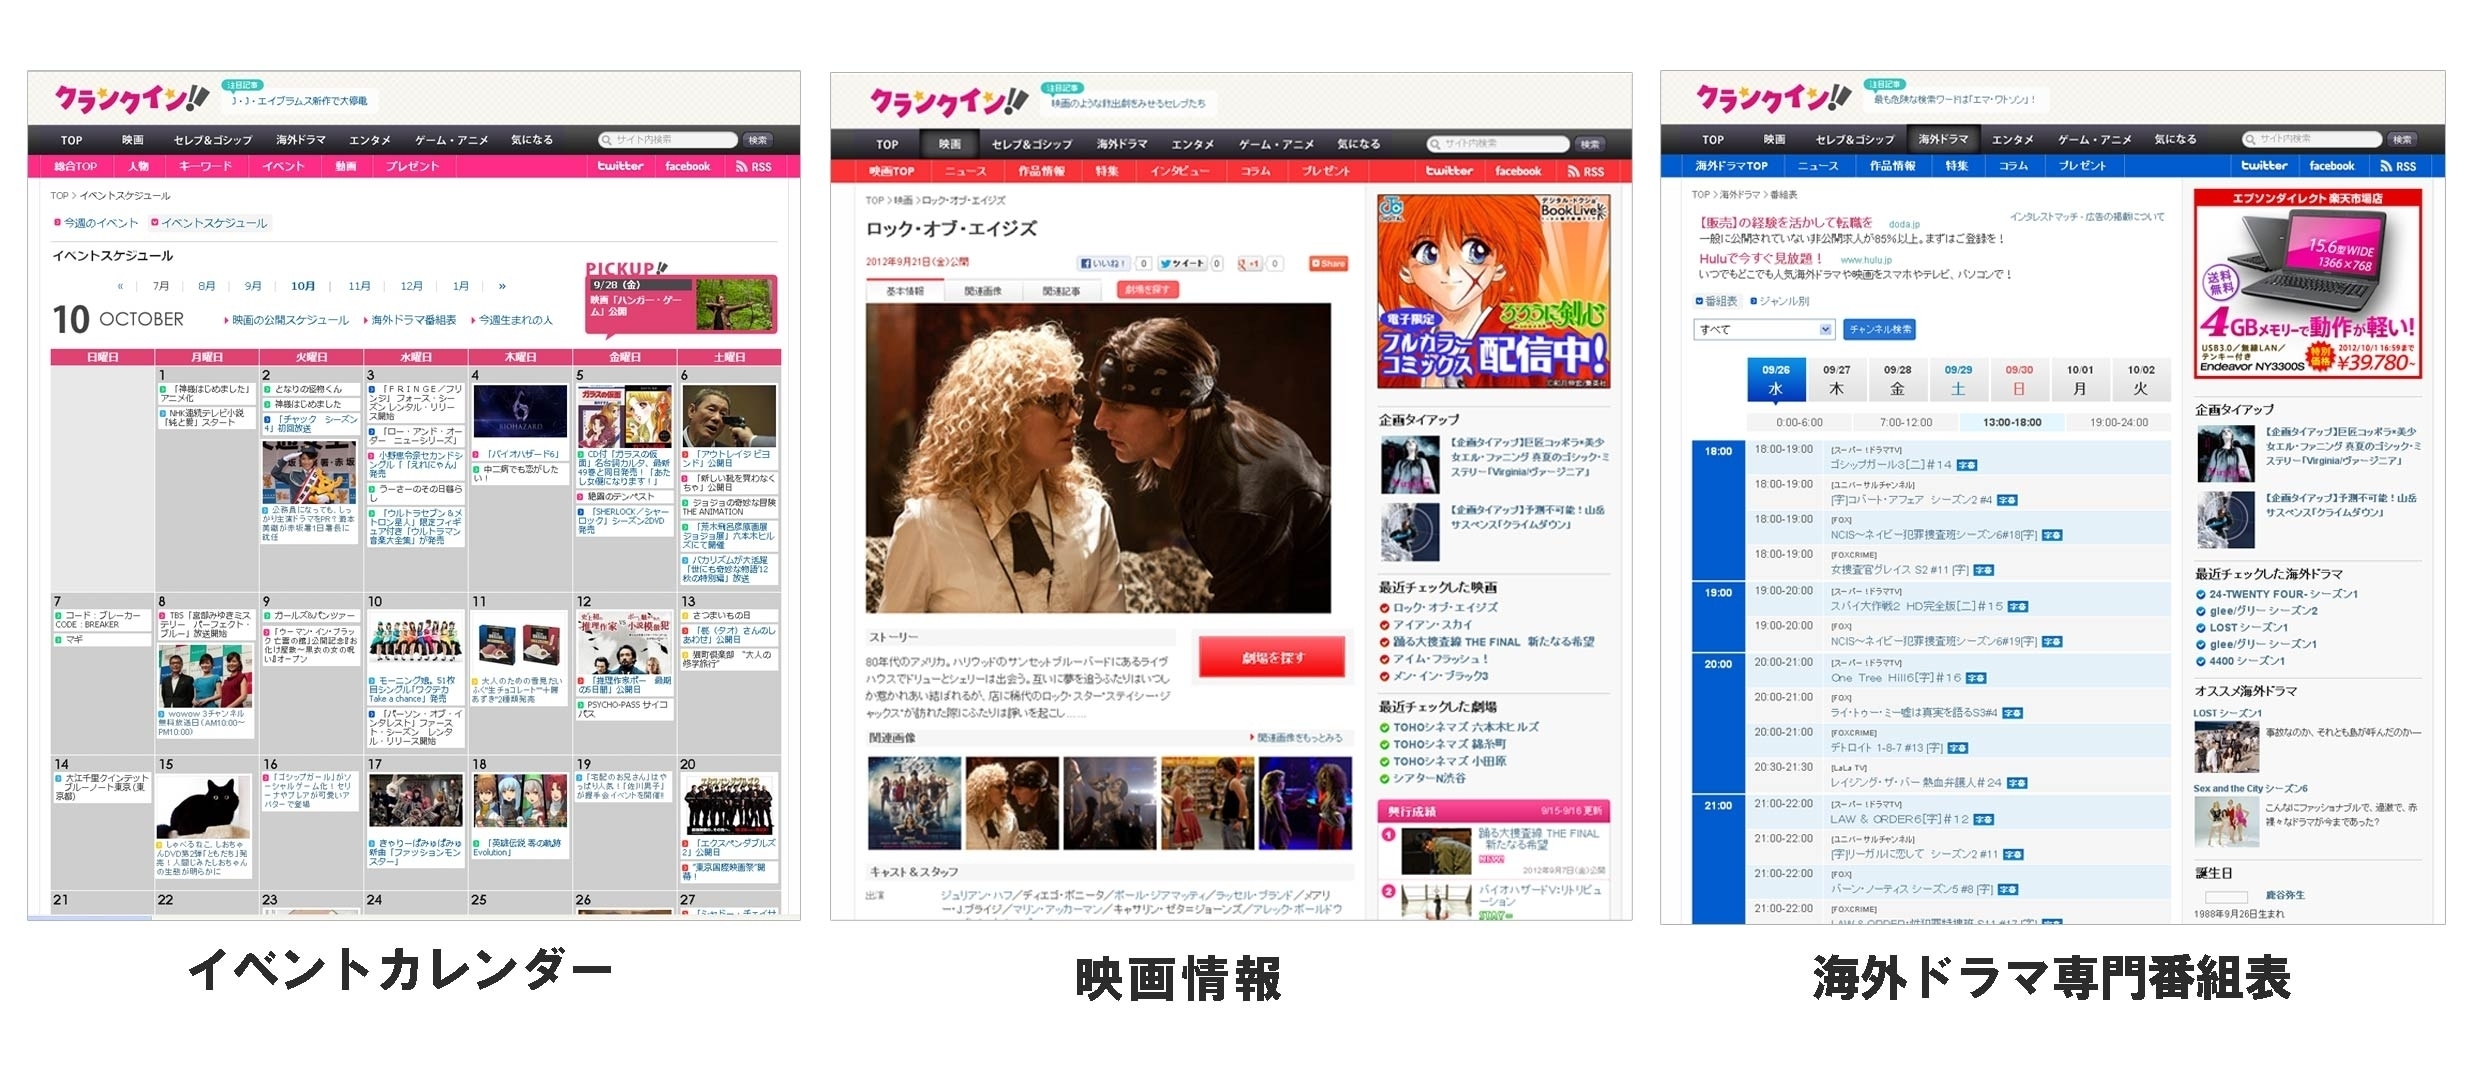Viewport: 2480px width, 1080px height.
Task: Click 作品情報 in red movie submenu
Action: tap(1041, 171)
